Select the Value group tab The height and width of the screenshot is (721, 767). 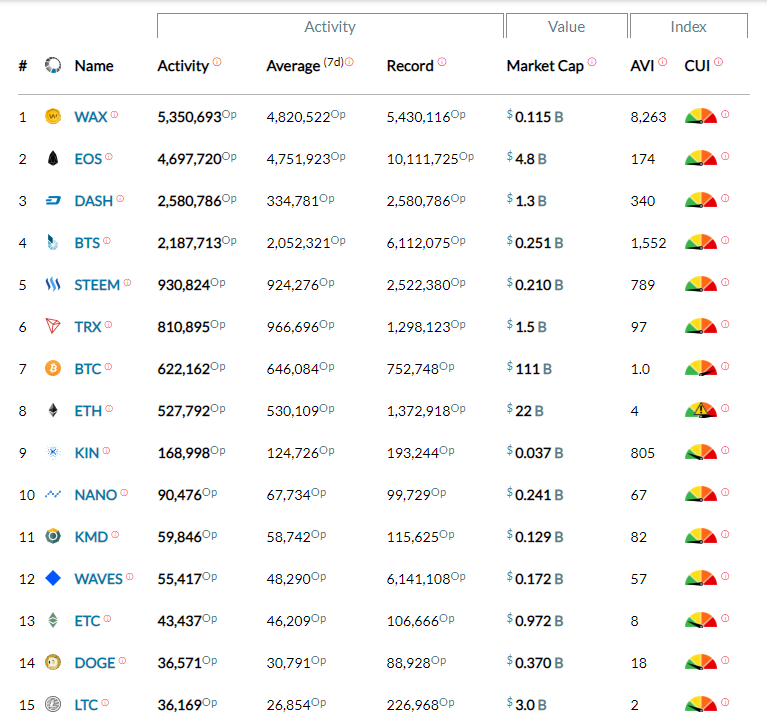(566, 26)
